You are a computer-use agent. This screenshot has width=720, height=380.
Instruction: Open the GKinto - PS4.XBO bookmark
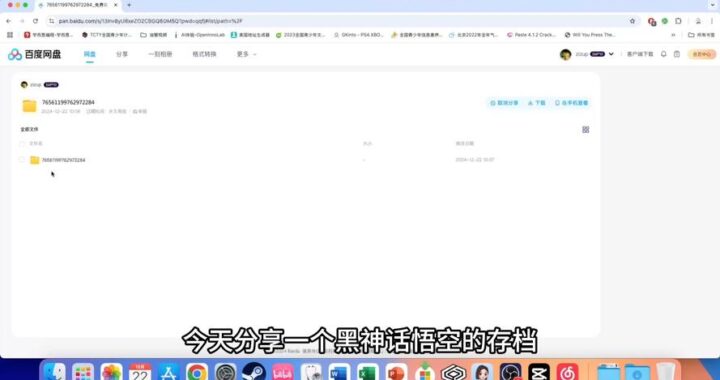(x=358, y=35)
